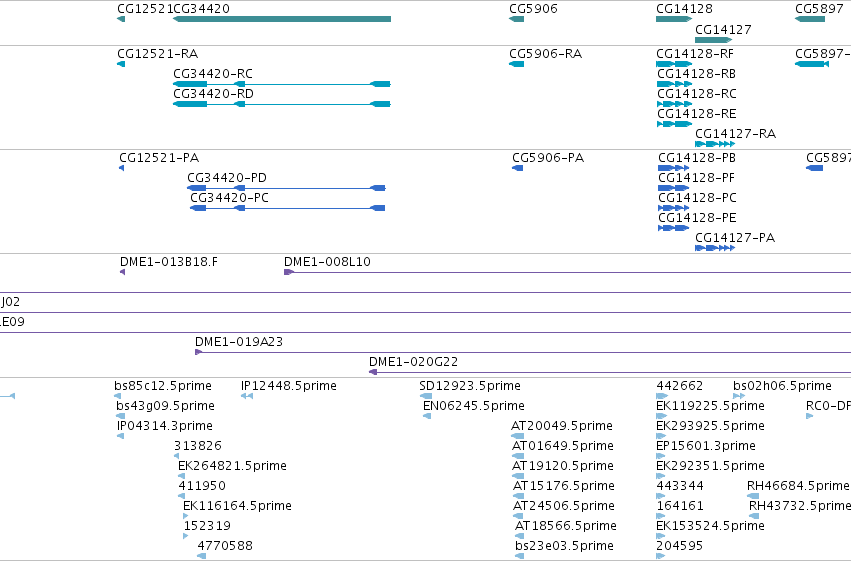Click the AT15176.5prime EST label
The image size is (851, 561).
[564, 486]
